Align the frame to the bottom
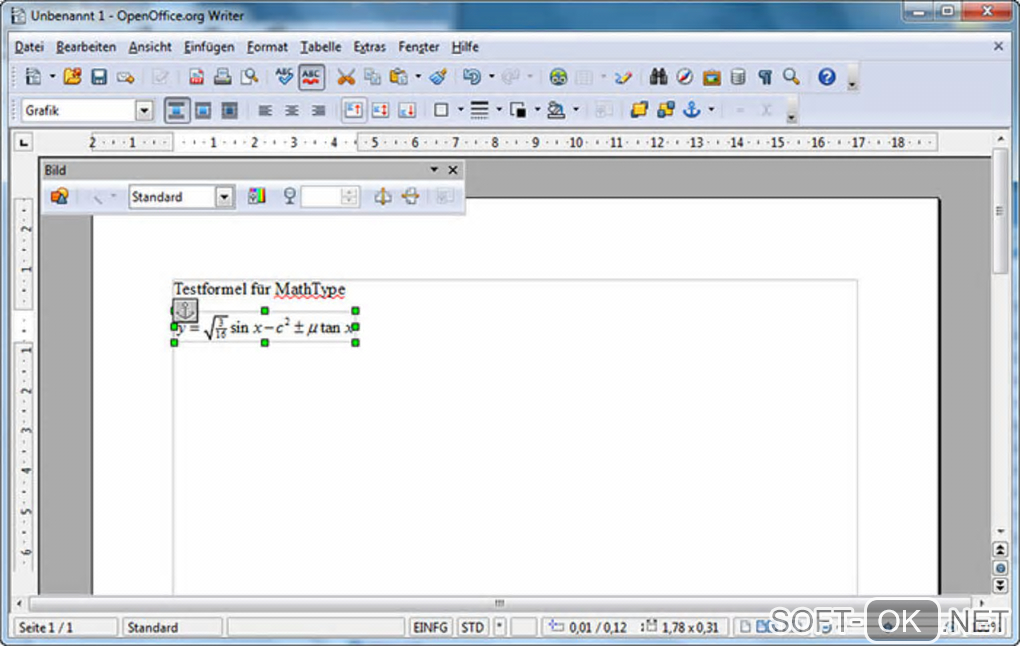 point(407,111)
